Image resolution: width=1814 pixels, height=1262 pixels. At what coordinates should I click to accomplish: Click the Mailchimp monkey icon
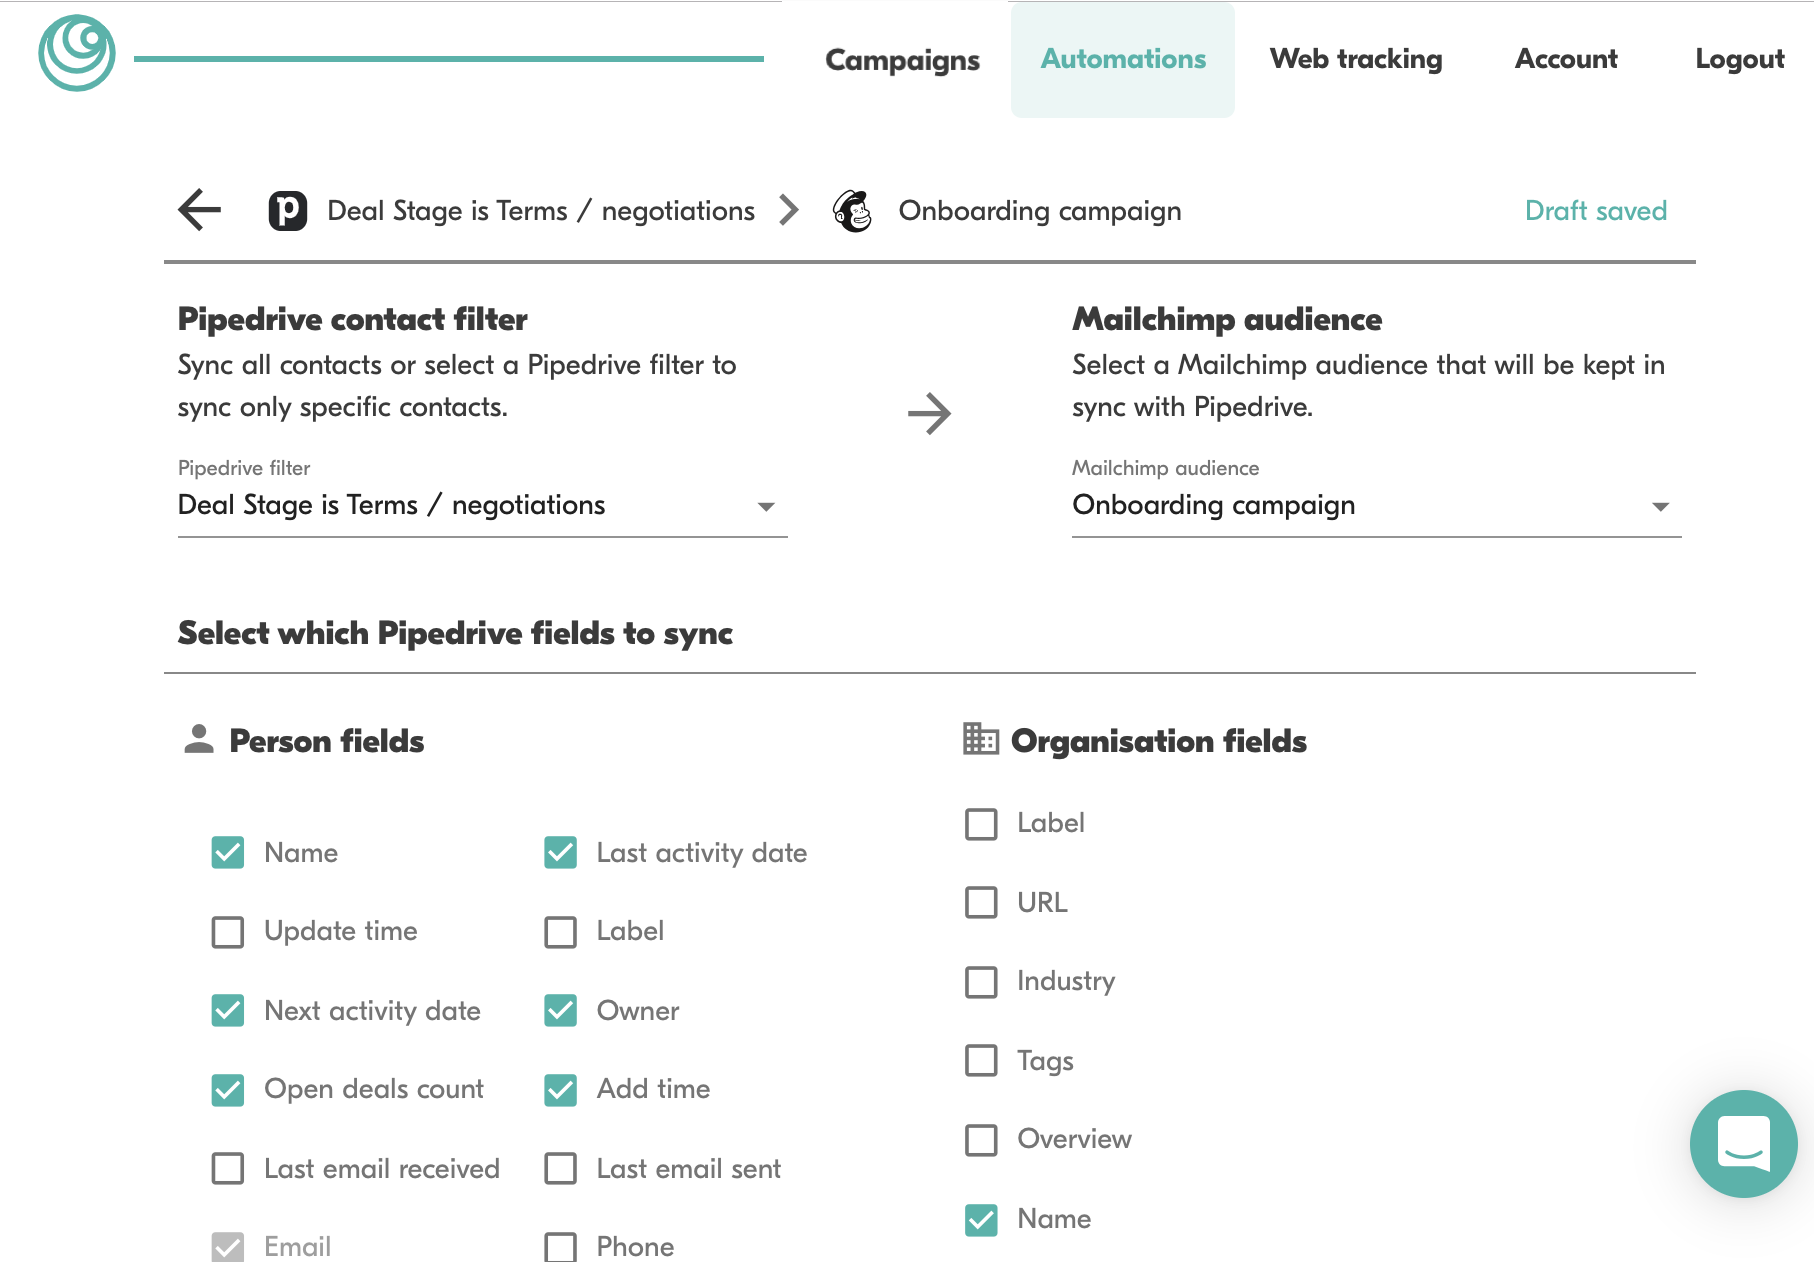click(853, 211)
